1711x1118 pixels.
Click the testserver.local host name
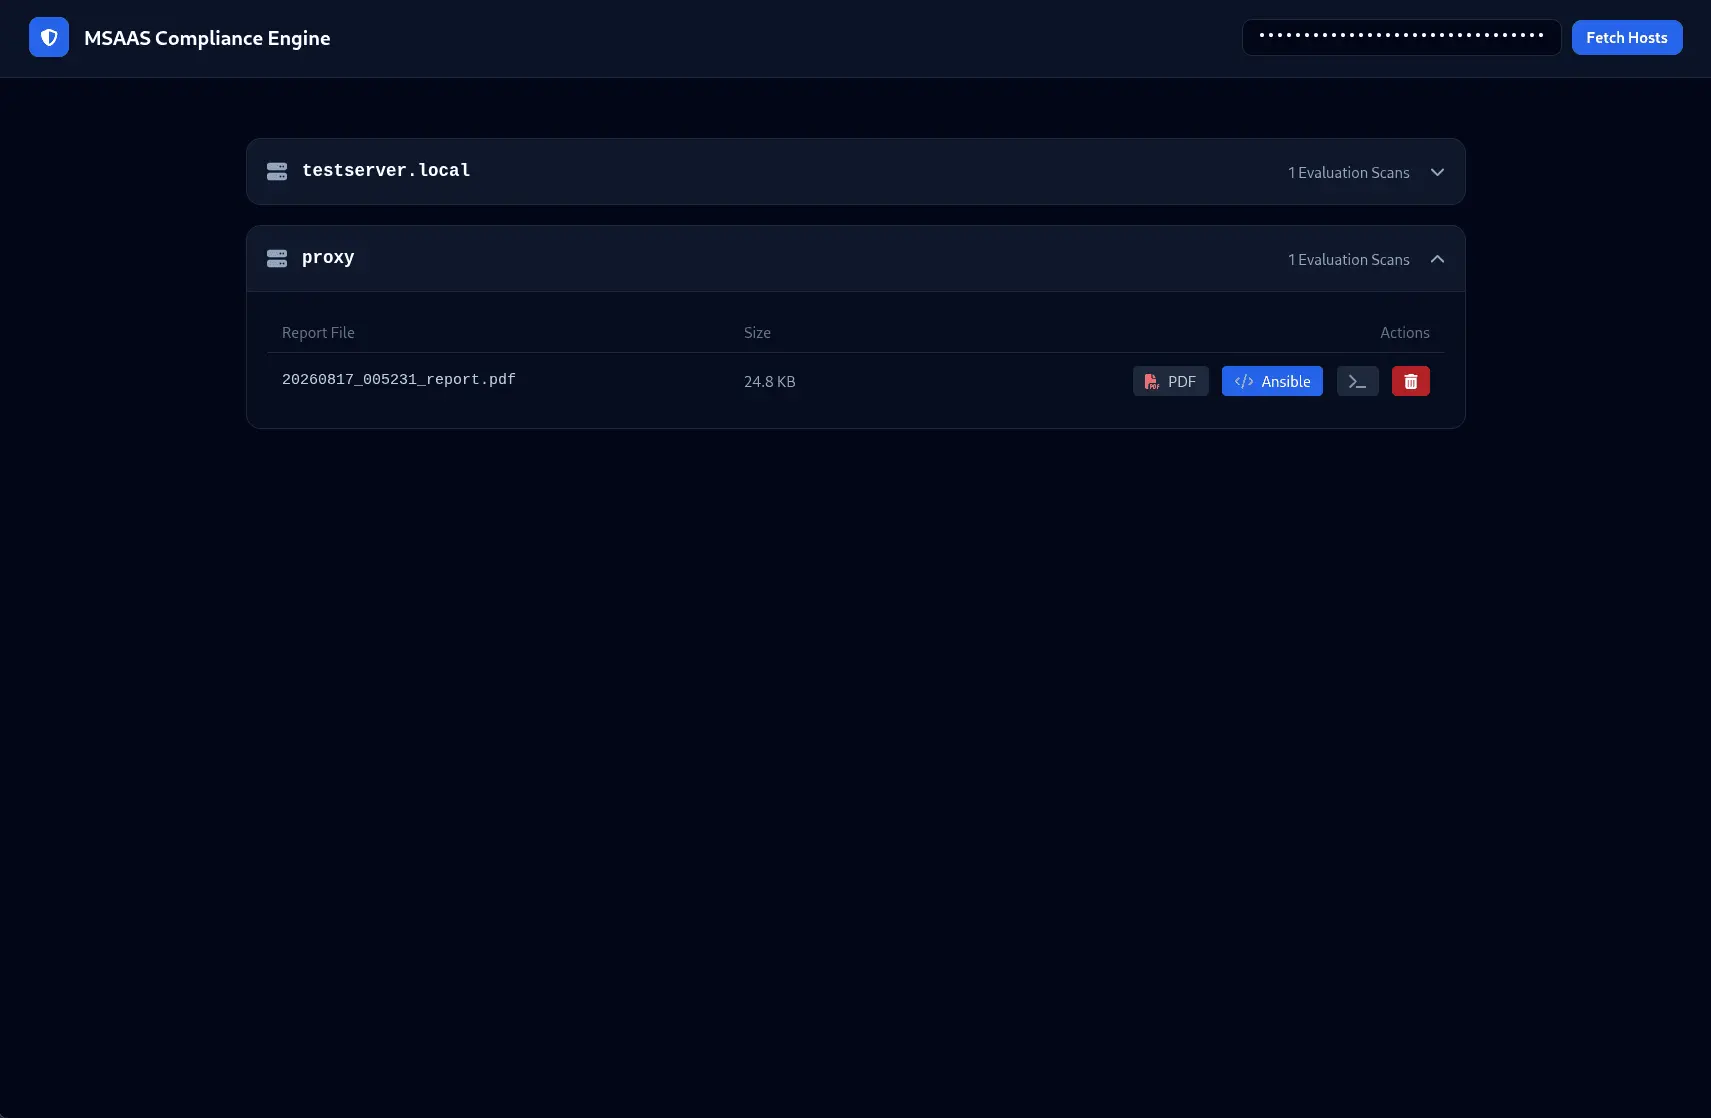tap(386, 171)
